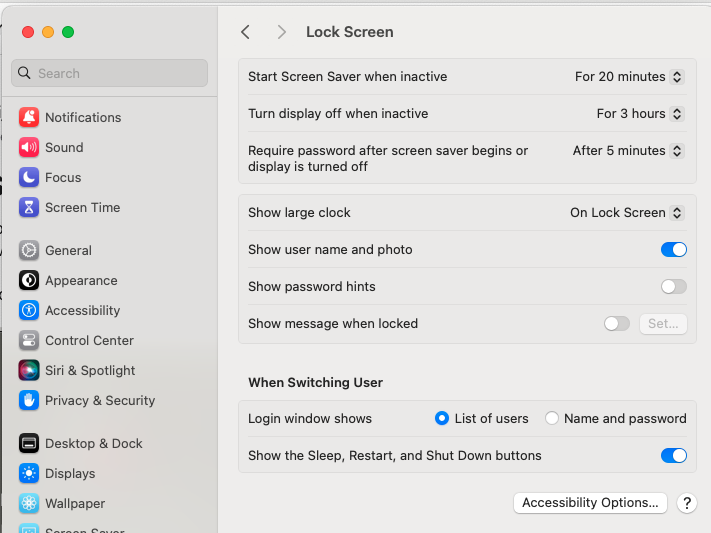Screen dimensions: 711x533
Task: Switch to Desktop & Dock pane
Action: (x=93, y=443)
